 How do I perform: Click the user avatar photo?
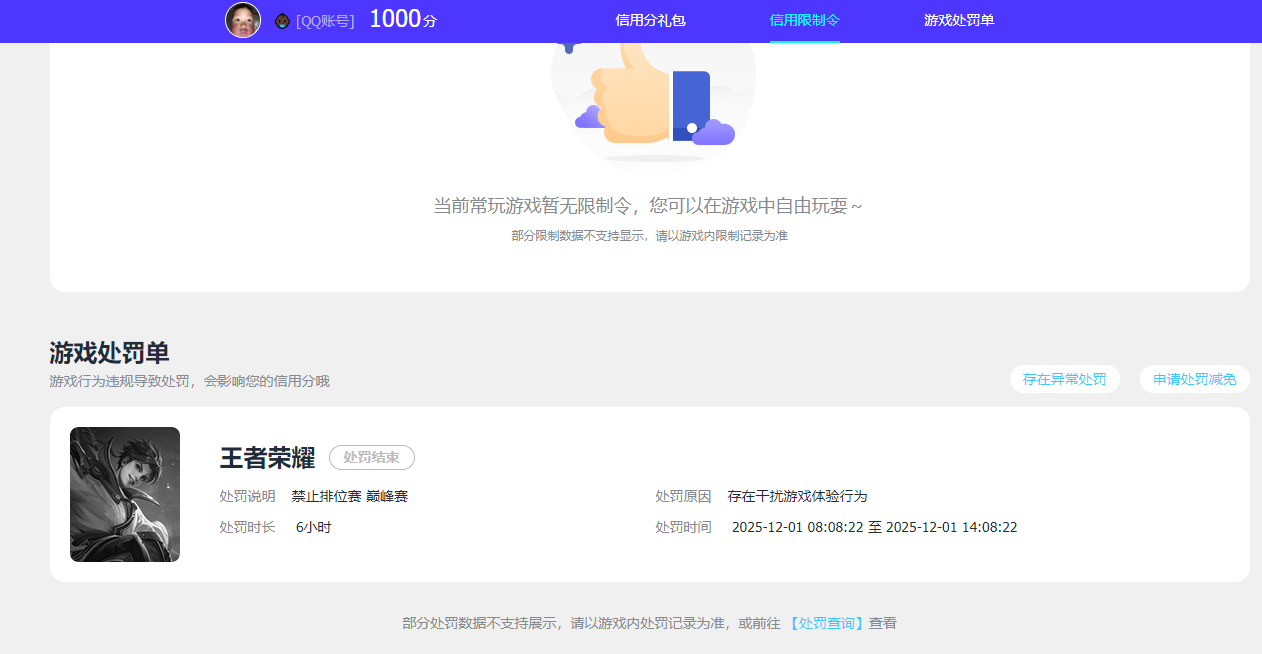click(x=242, y=20)
